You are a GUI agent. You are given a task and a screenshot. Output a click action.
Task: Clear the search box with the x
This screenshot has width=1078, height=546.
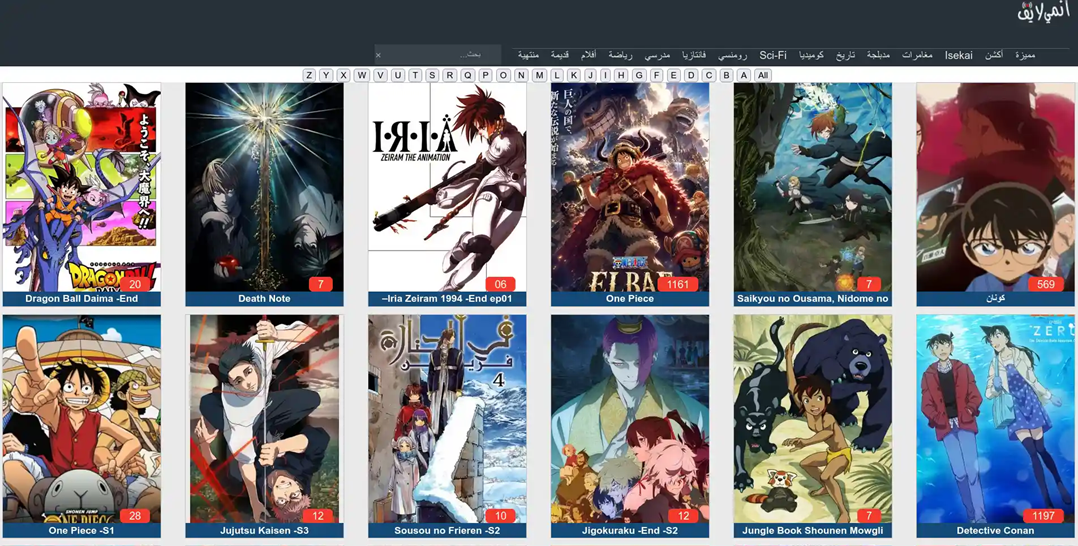[x=378, y=55]
